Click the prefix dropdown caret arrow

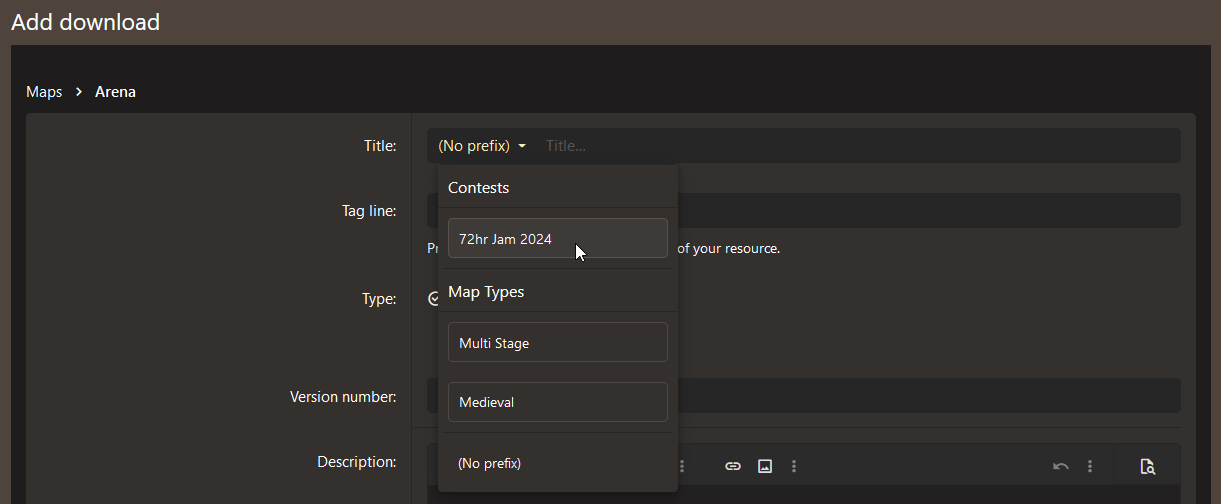(x=522, y=147)
